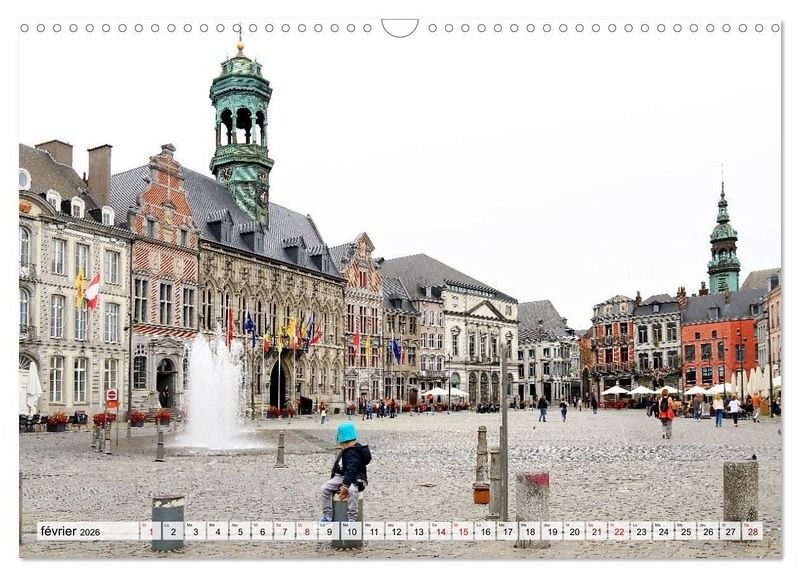Click day 17 in the calendar strip
This screenshot has width=800, height=577.
[507, 531]
